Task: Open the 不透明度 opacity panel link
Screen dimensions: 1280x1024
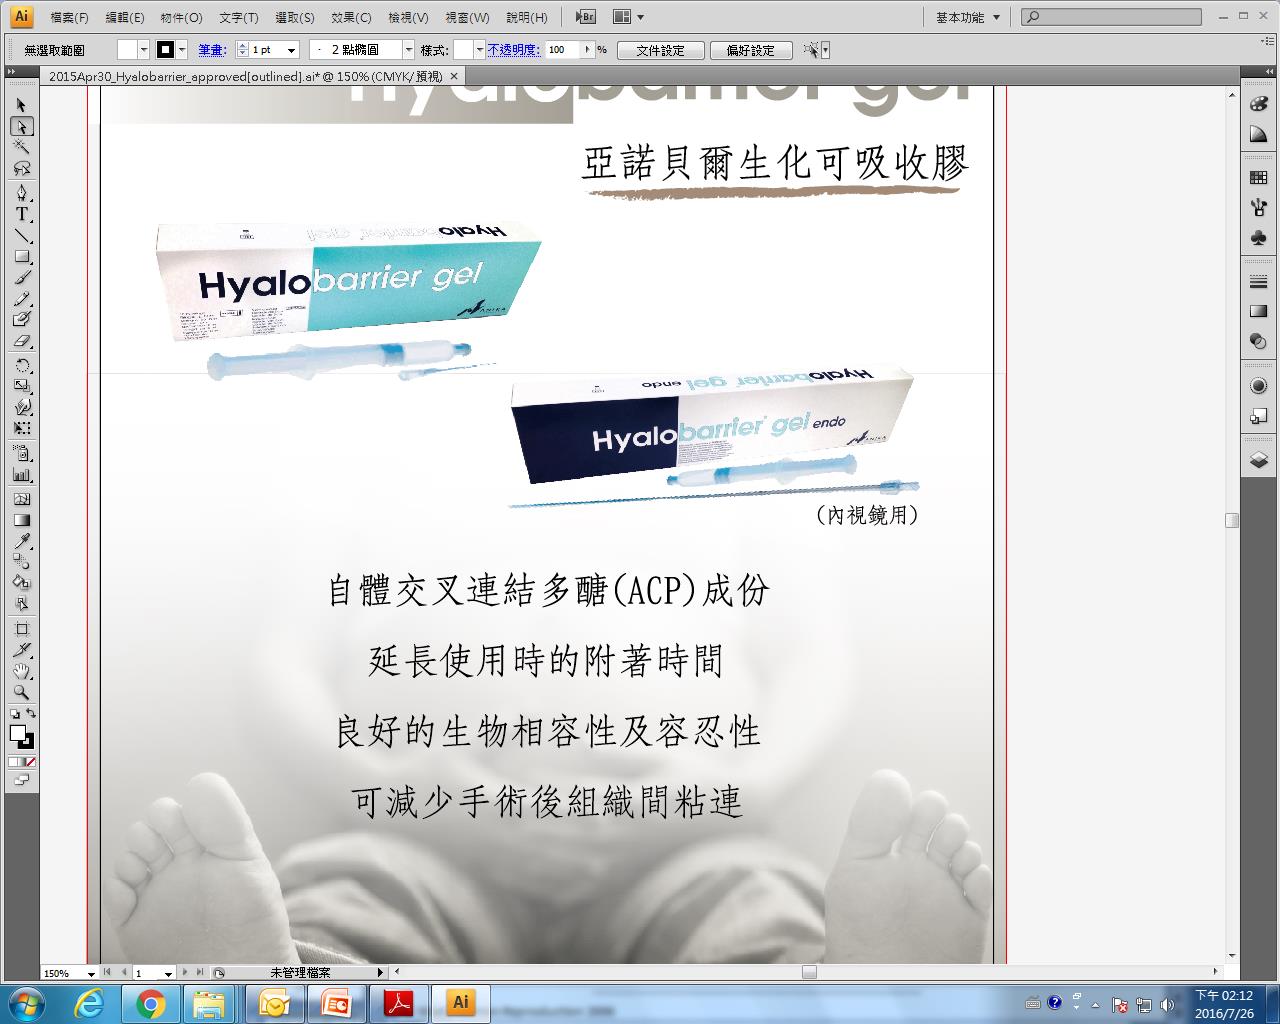Action: tap(514, 50)
